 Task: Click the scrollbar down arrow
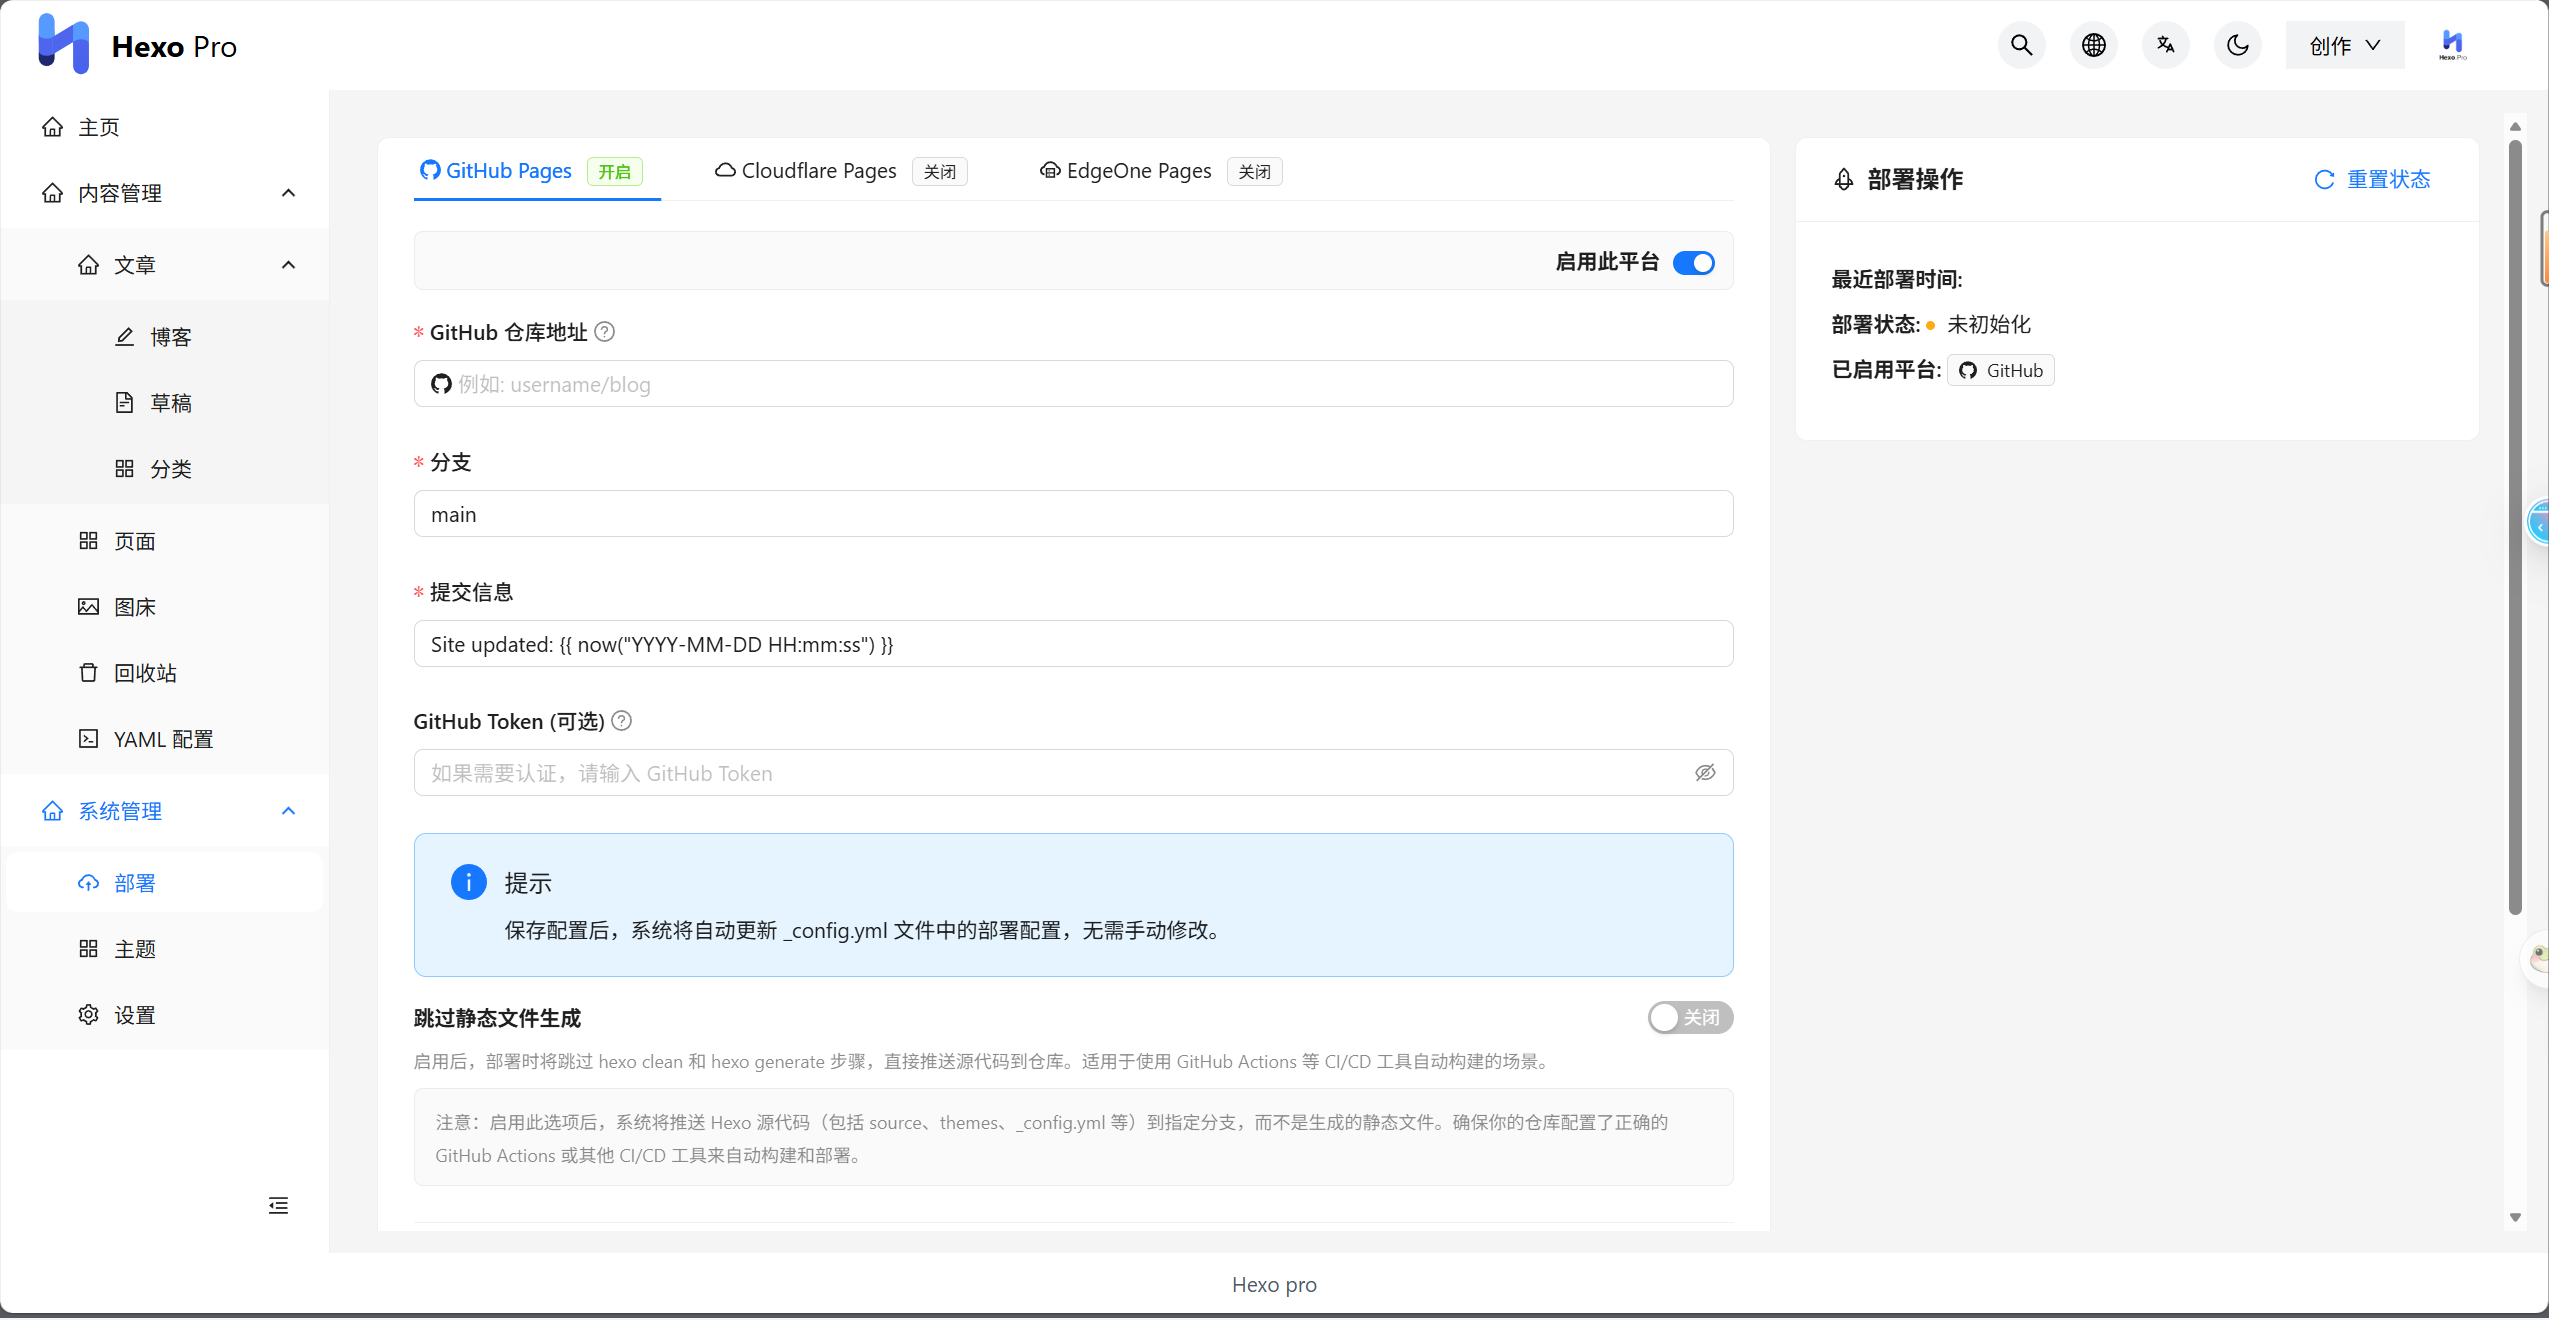2515,1217
